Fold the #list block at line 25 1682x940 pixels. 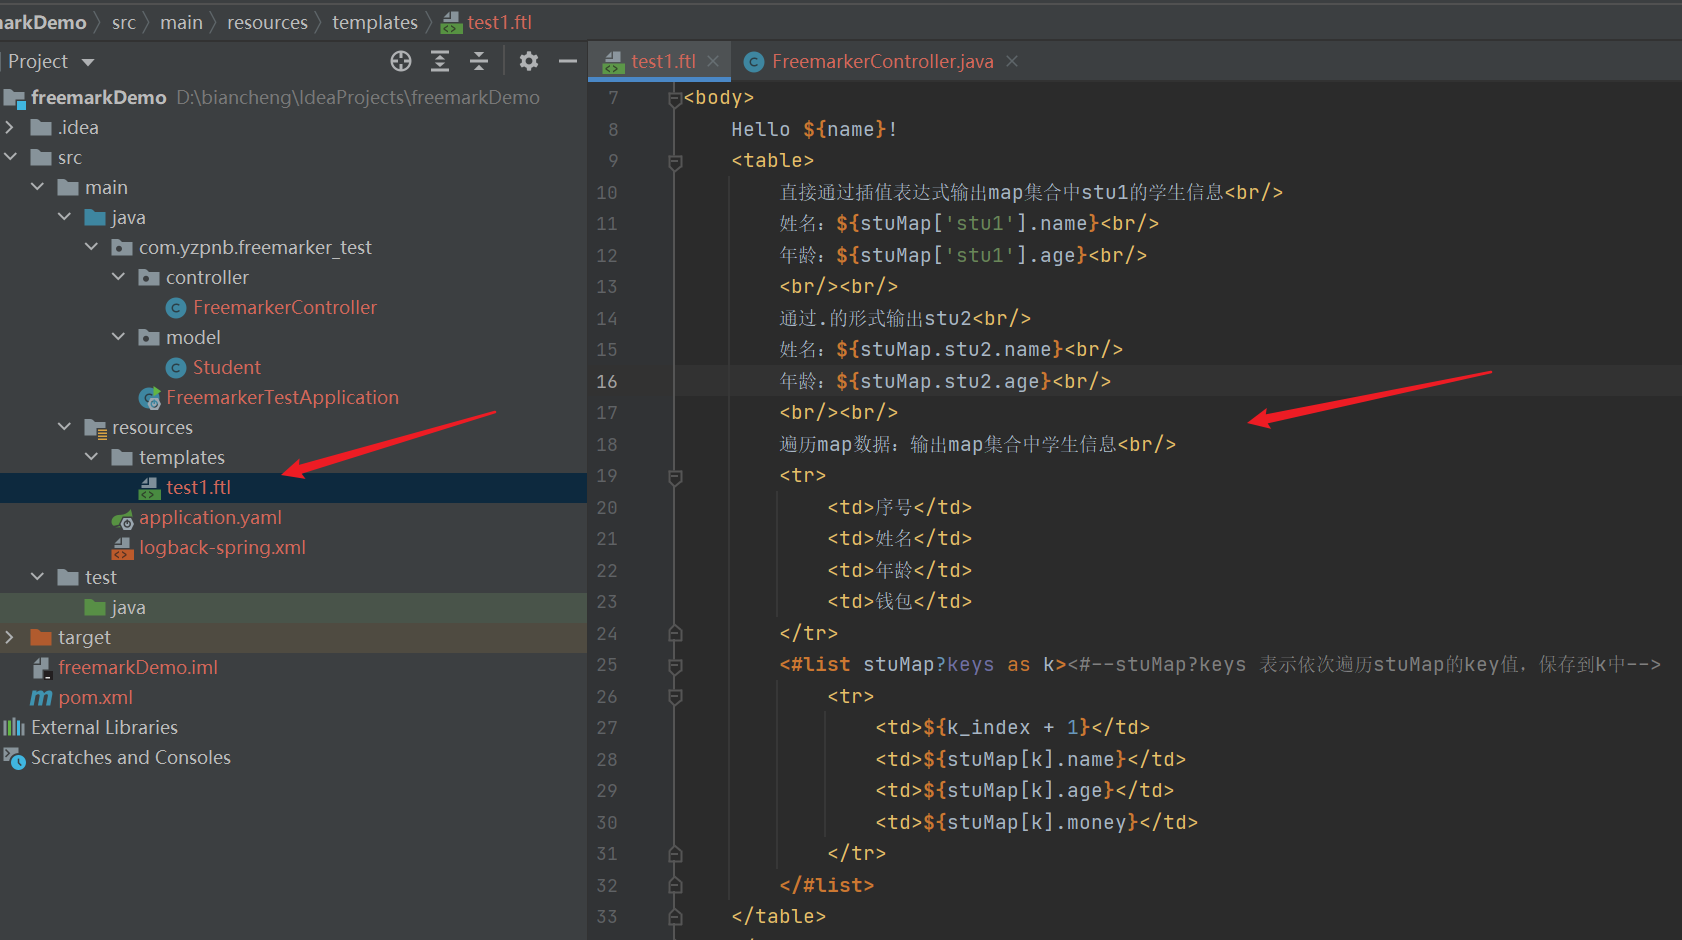(675, 665)
